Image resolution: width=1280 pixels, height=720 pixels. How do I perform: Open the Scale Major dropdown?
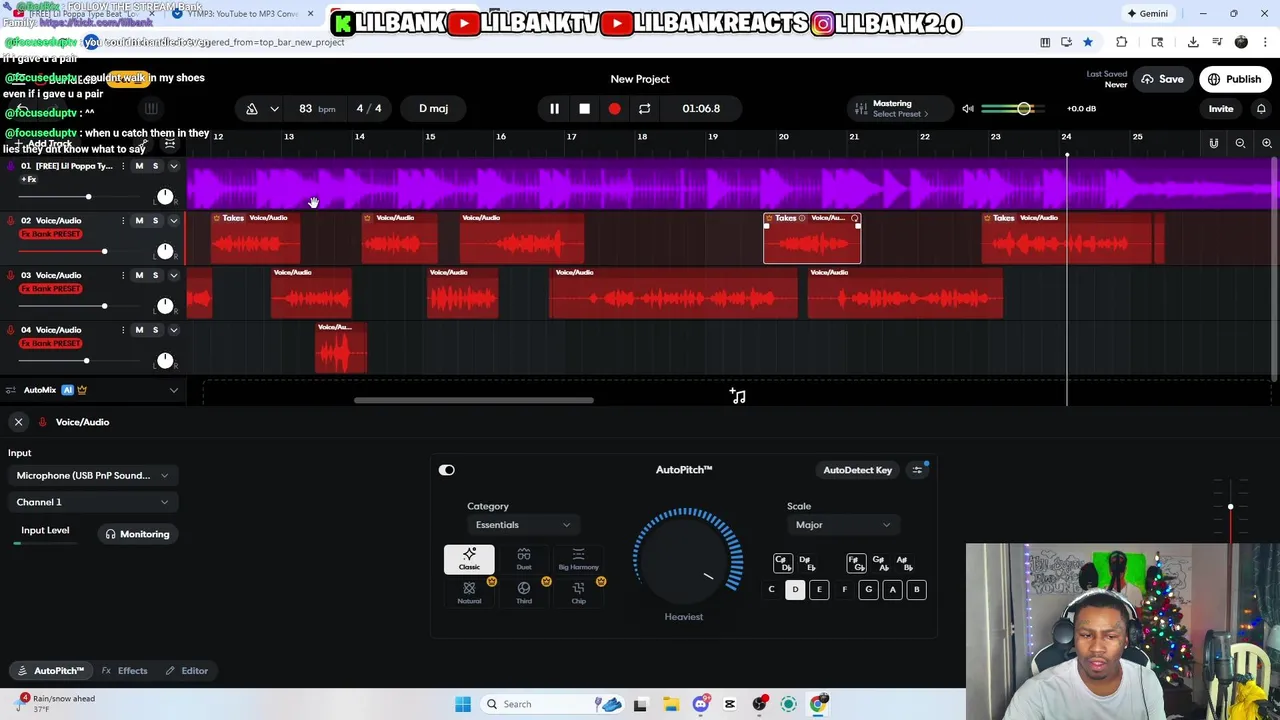coord(842,525)
